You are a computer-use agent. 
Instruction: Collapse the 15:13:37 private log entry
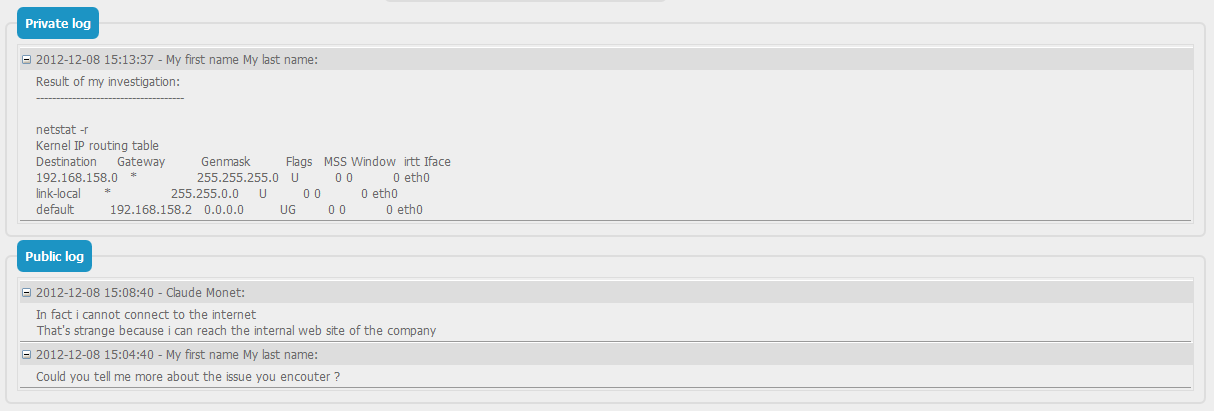pyautogui.click(x=27, y=60)
